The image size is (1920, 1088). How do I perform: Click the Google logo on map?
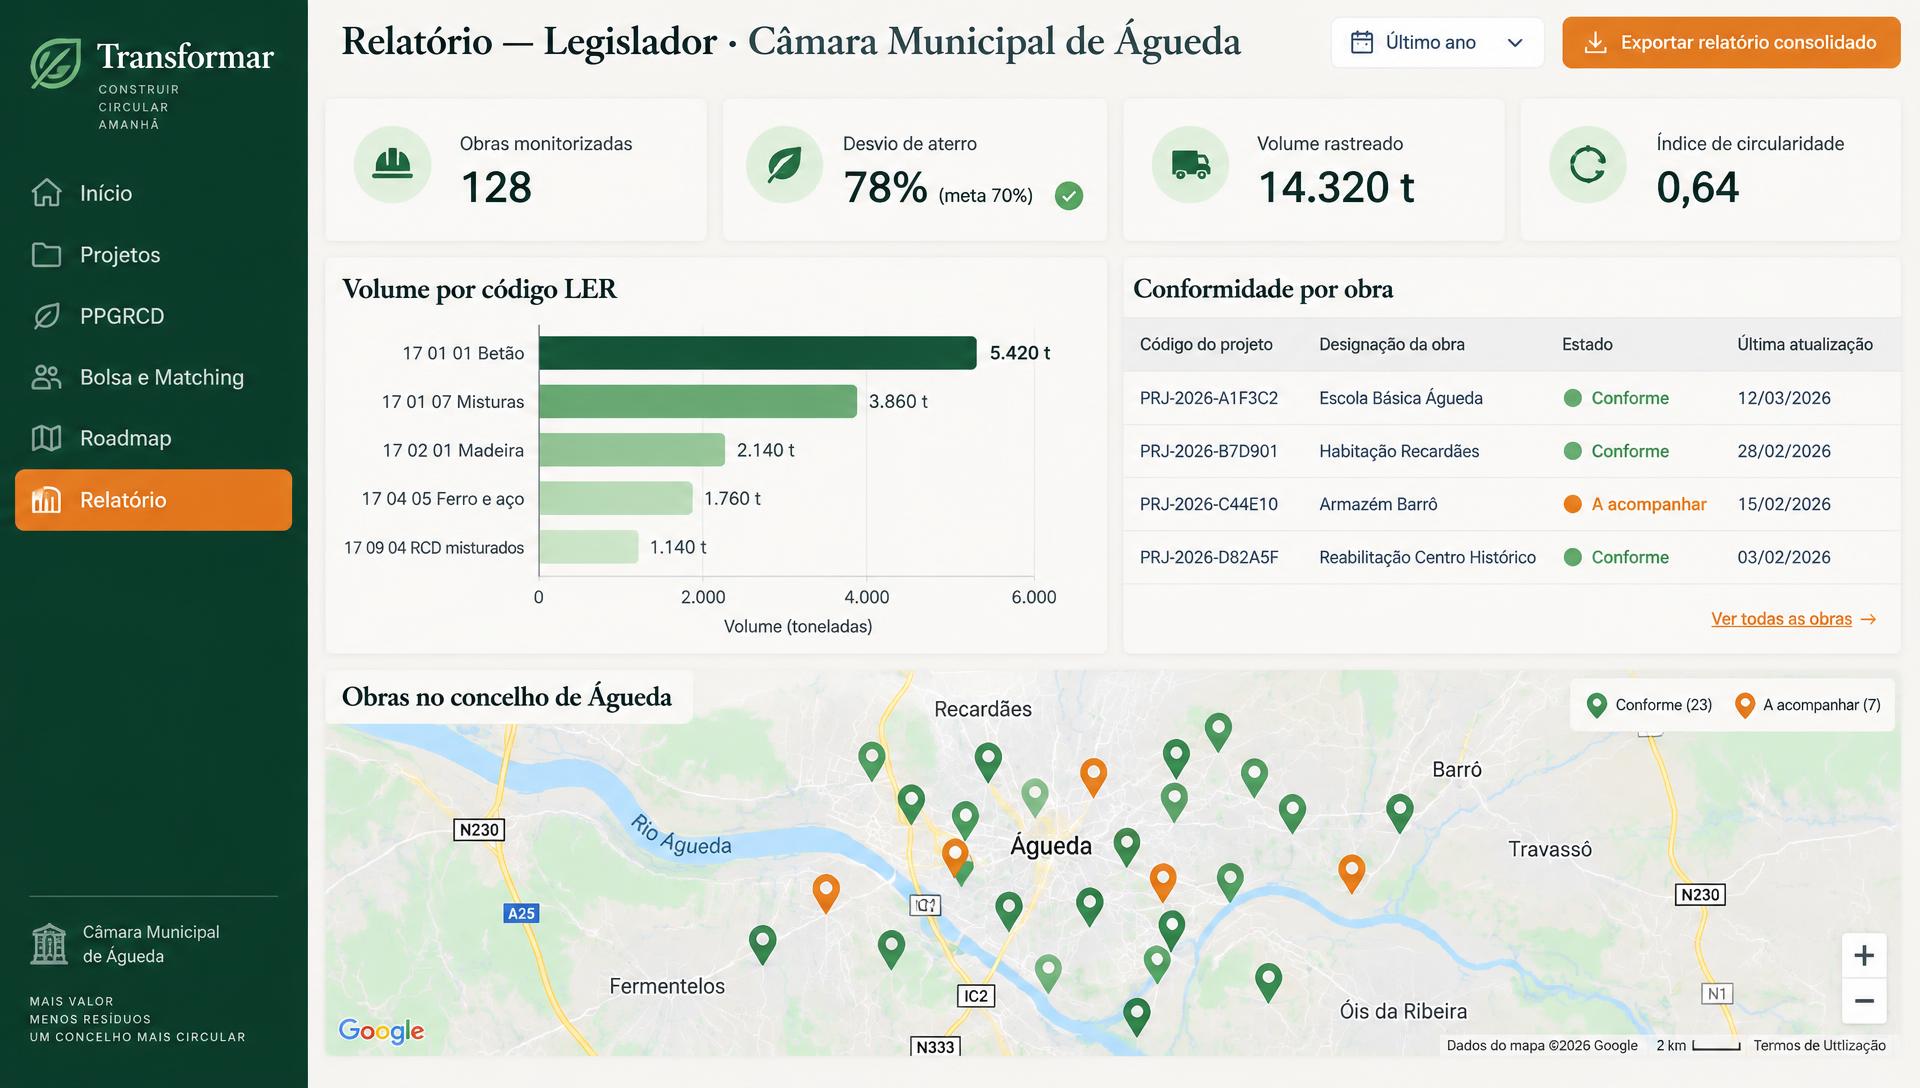[381, 1031]
